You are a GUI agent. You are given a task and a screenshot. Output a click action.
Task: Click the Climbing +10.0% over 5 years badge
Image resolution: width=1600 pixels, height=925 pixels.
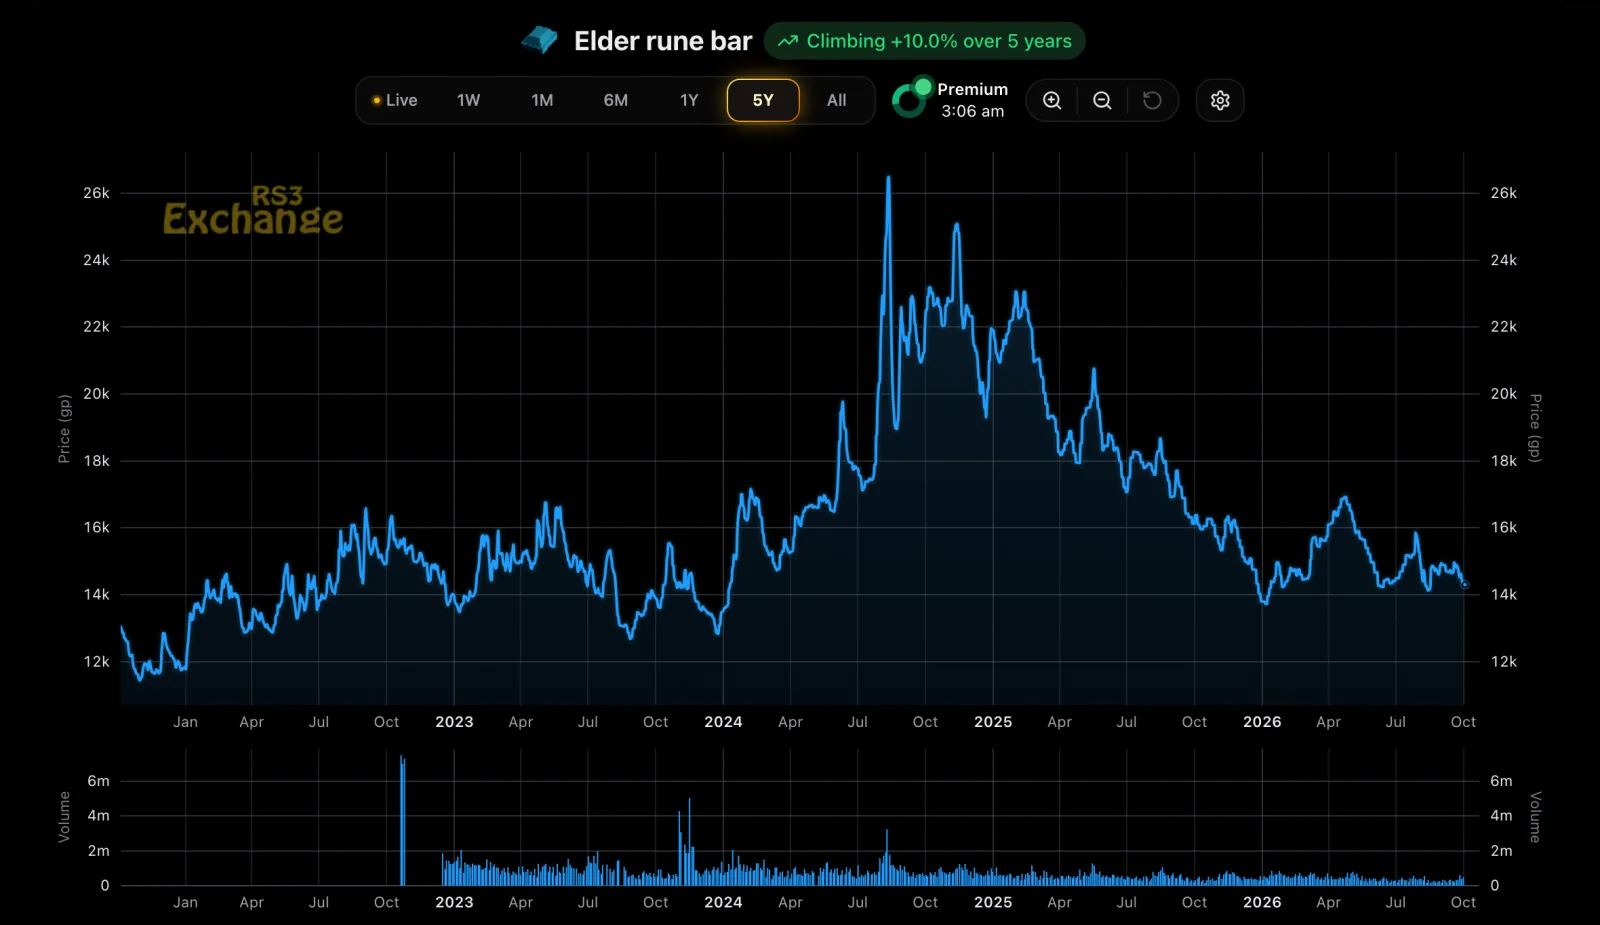(x=925, y=41)
